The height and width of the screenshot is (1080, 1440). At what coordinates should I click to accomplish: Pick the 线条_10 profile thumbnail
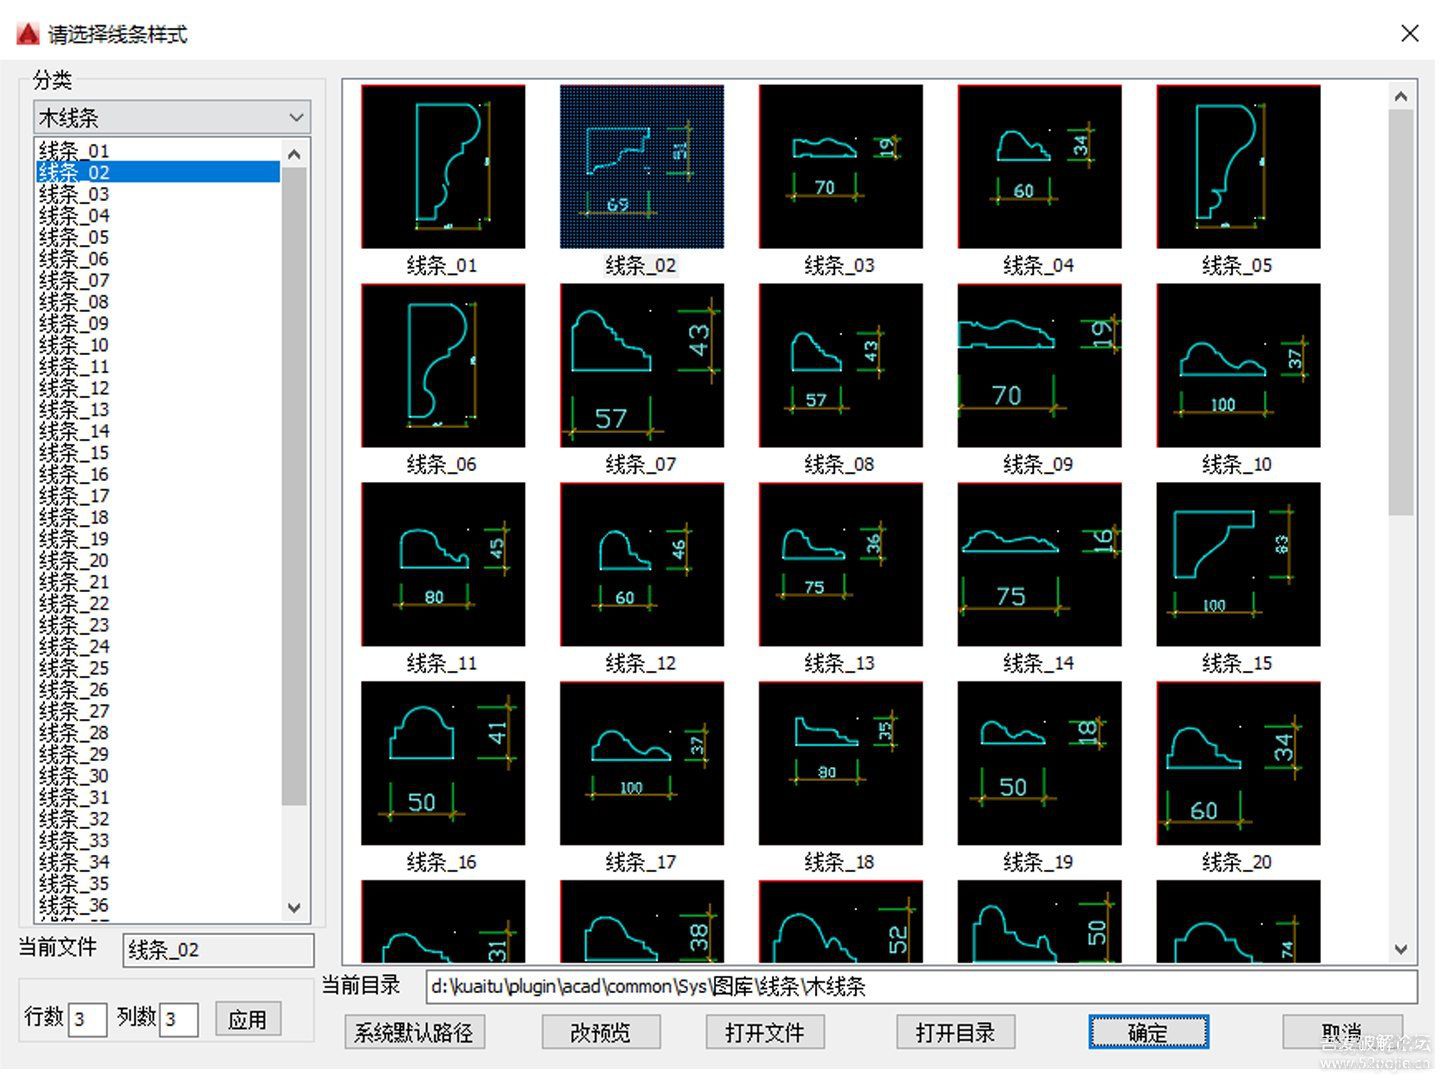point(1238,365)
